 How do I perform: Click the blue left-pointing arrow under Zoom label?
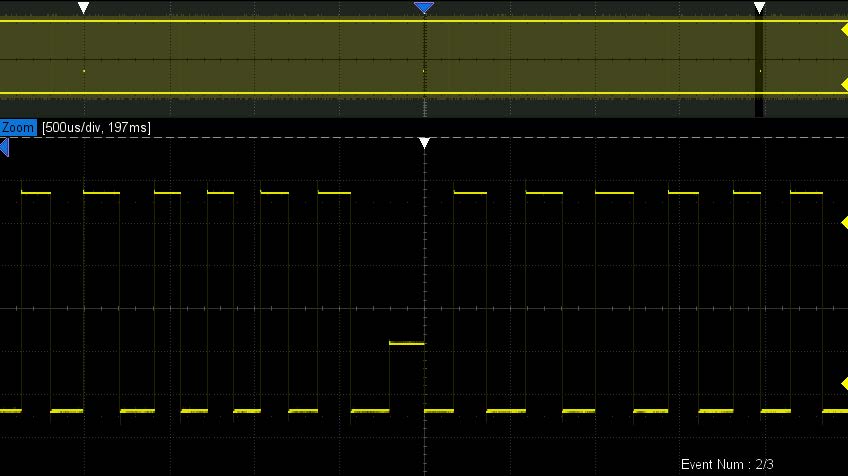point(5,149)
